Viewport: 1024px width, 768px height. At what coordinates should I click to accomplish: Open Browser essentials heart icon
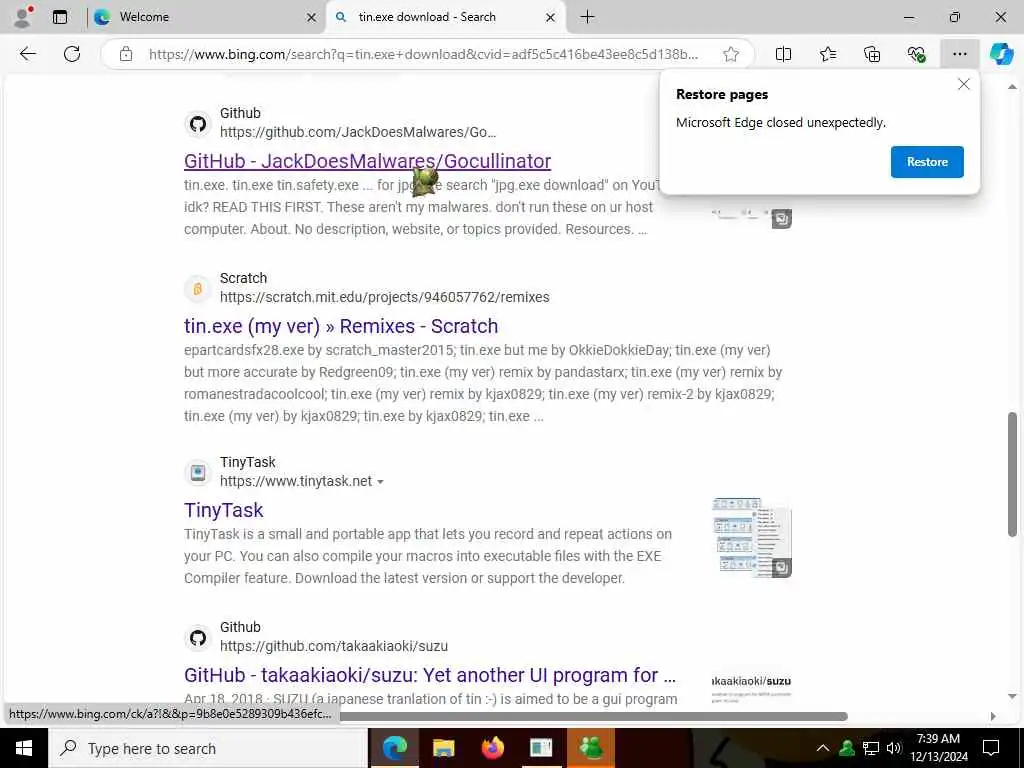coord(916,54)
